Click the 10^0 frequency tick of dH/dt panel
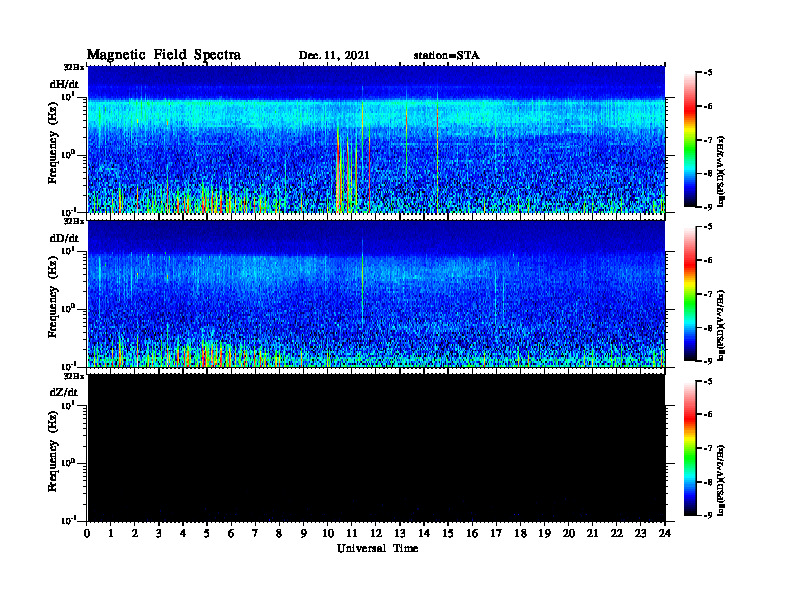 point(68,154)
